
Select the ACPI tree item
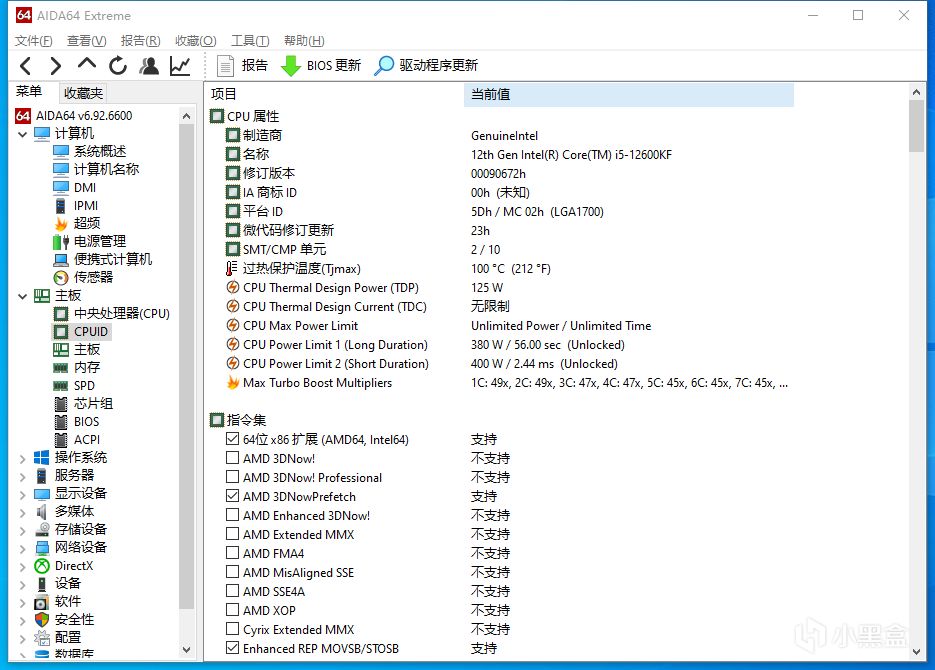click(x=77, y=439)
